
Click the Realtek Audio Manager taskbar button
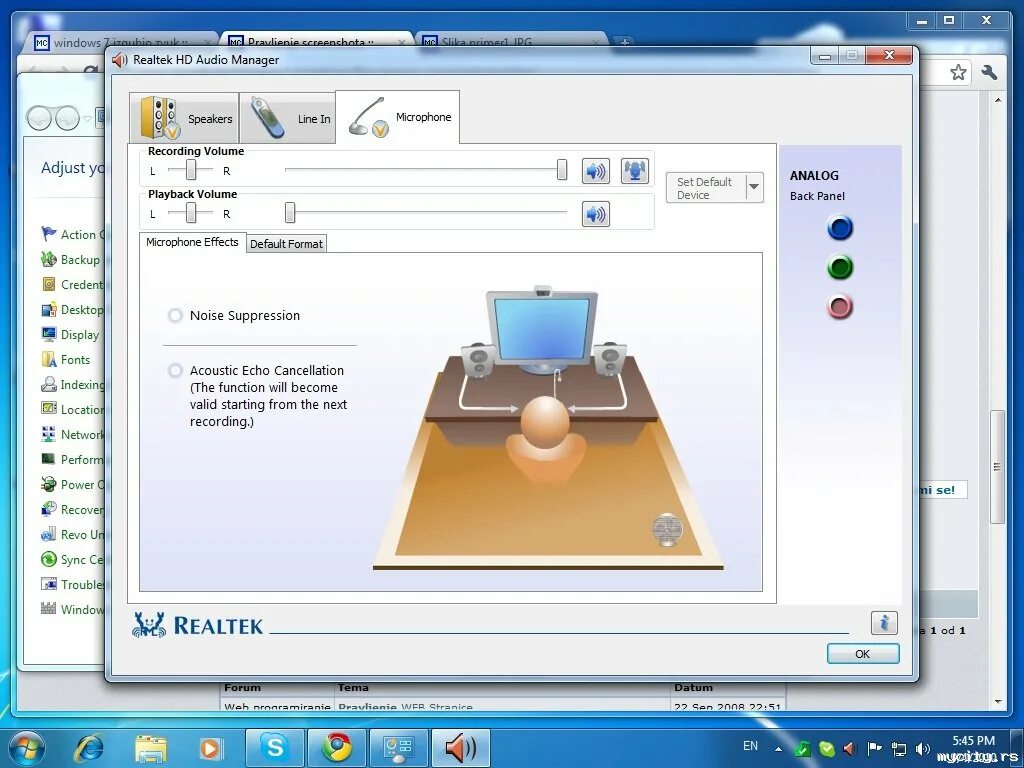pos(460,747)
